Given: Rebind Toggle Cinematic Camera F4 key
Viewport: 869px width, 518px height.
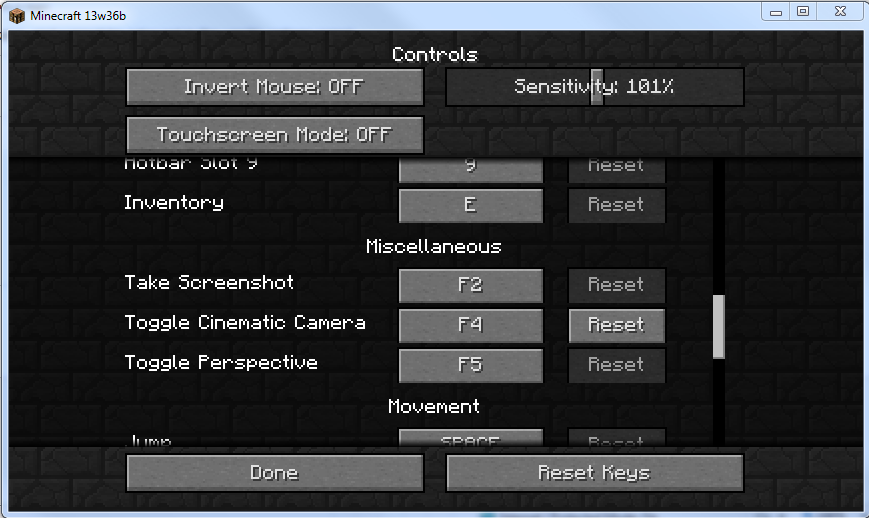Looking at the screenshot, I should pyautogui.click(x=471, y=325).
